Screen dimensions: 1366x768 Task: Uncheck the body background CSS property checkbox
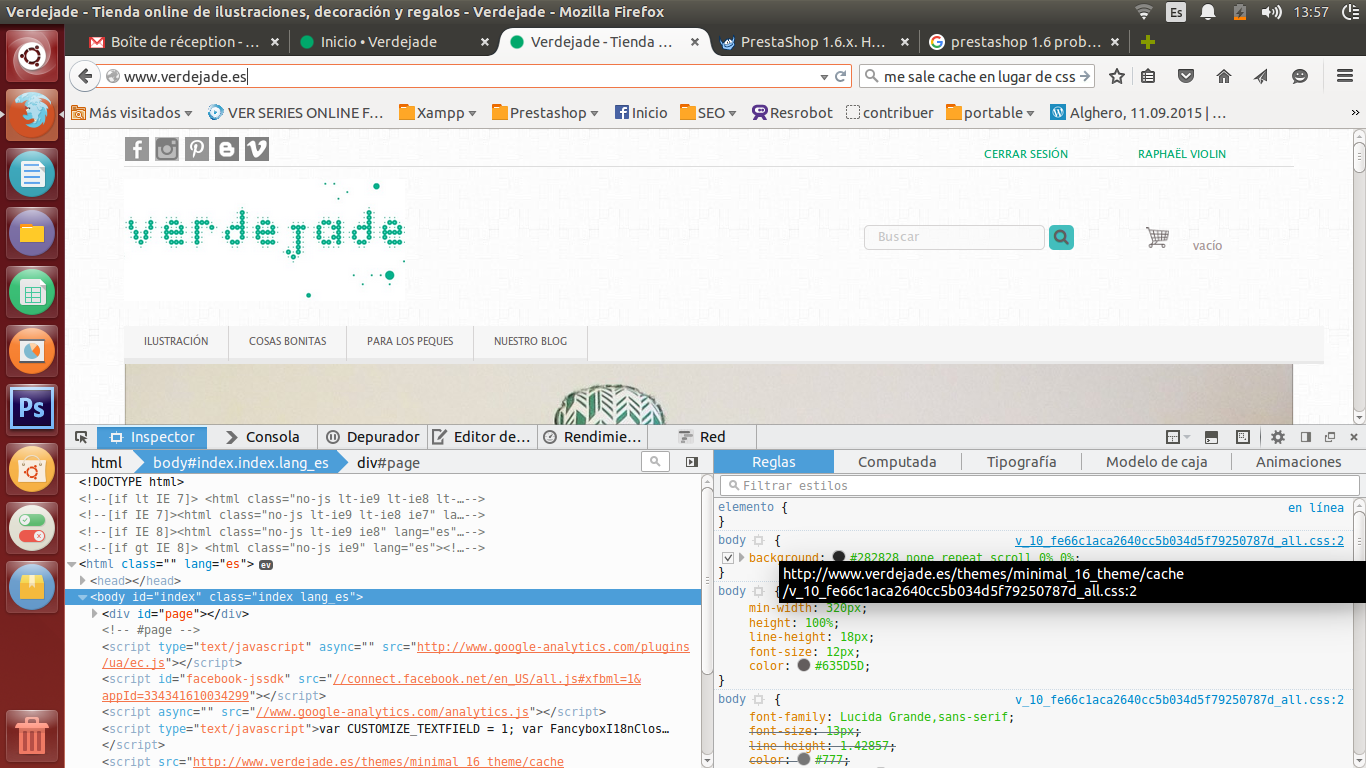pos(728,558)
